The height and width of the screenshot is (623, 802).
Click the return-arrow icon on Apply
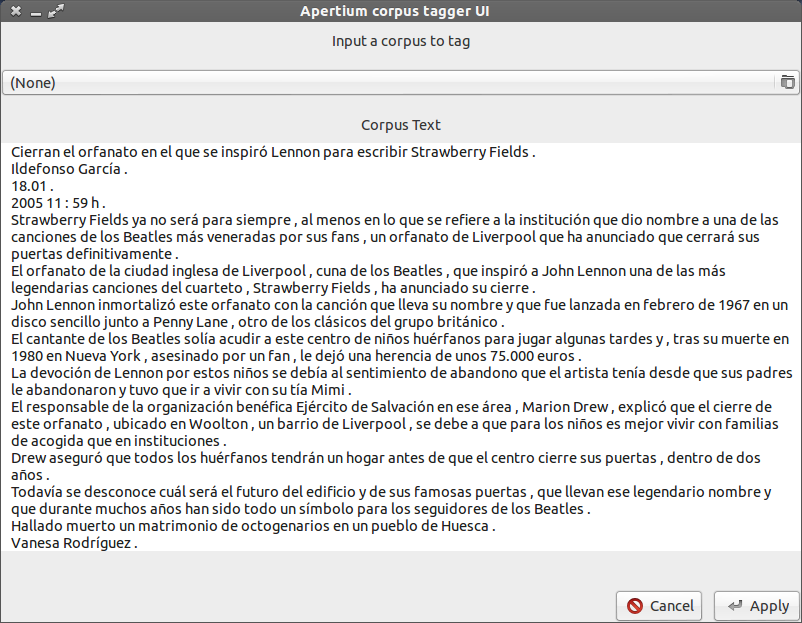coord(735,606)
